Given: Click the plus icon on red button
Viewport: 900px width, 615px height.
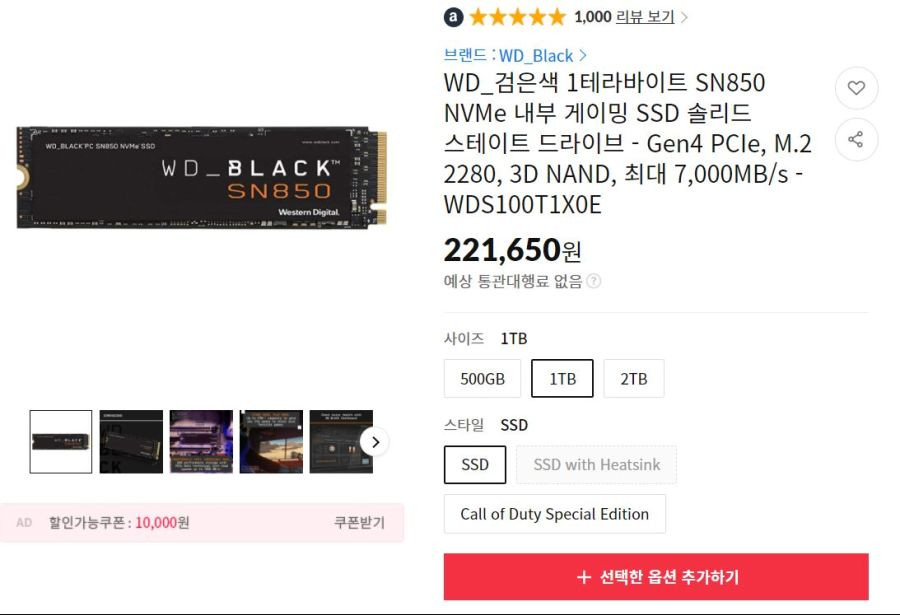Looking at the screenshot, I should pyautogui.click(x=584, y=577).
